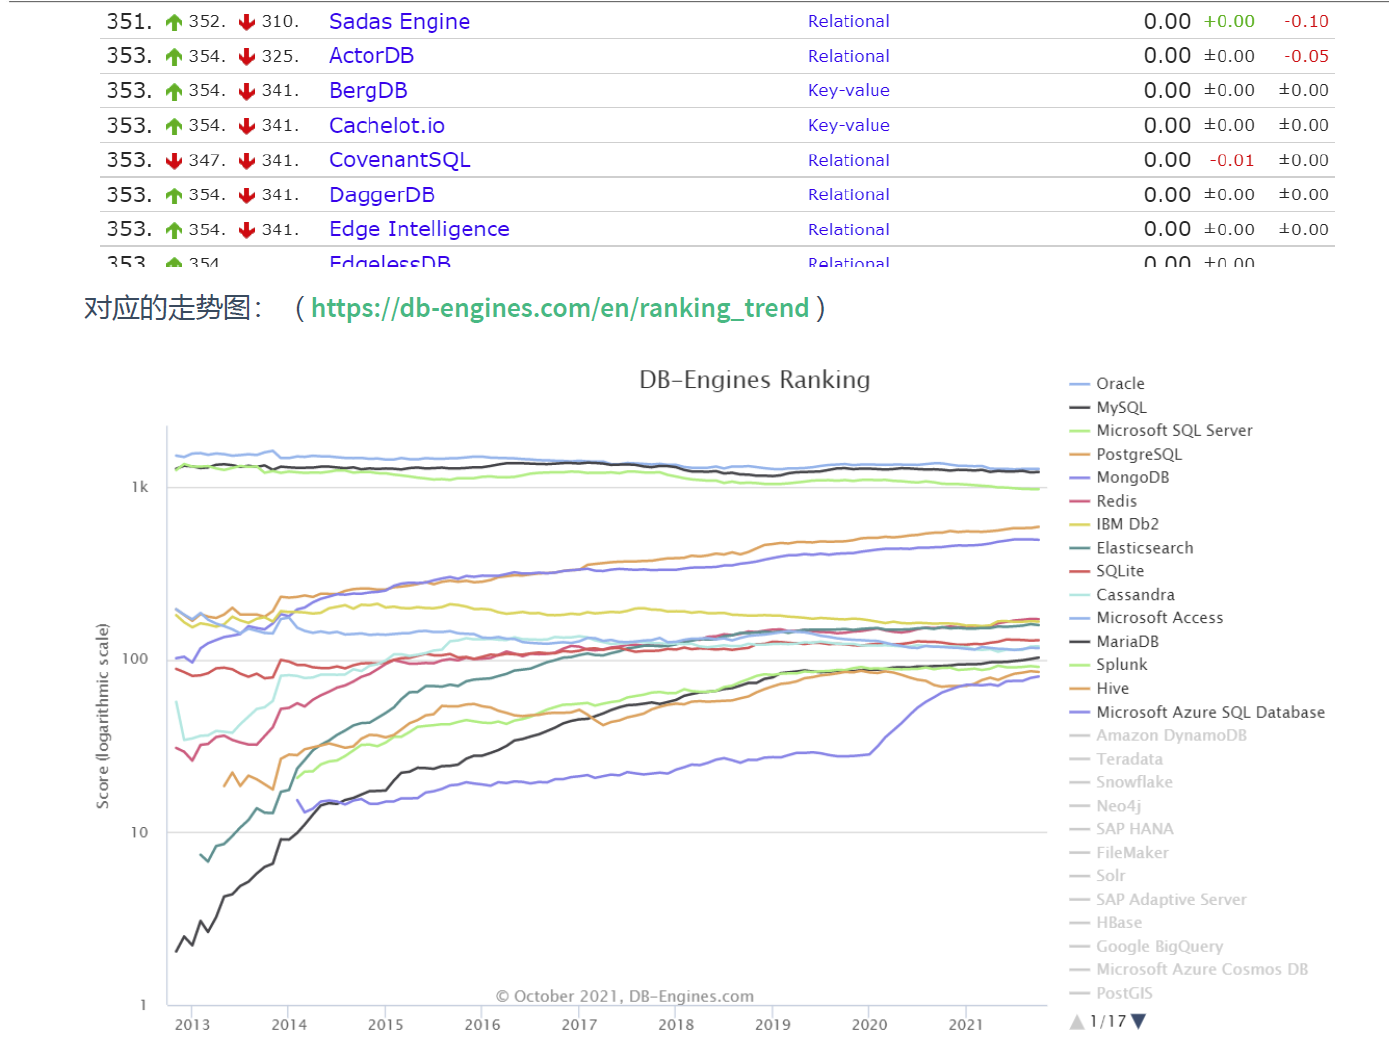Screen dimensions: 1389x1059
Task: Click Relational type in DaggerDB row
Action: tap(848, 195)
